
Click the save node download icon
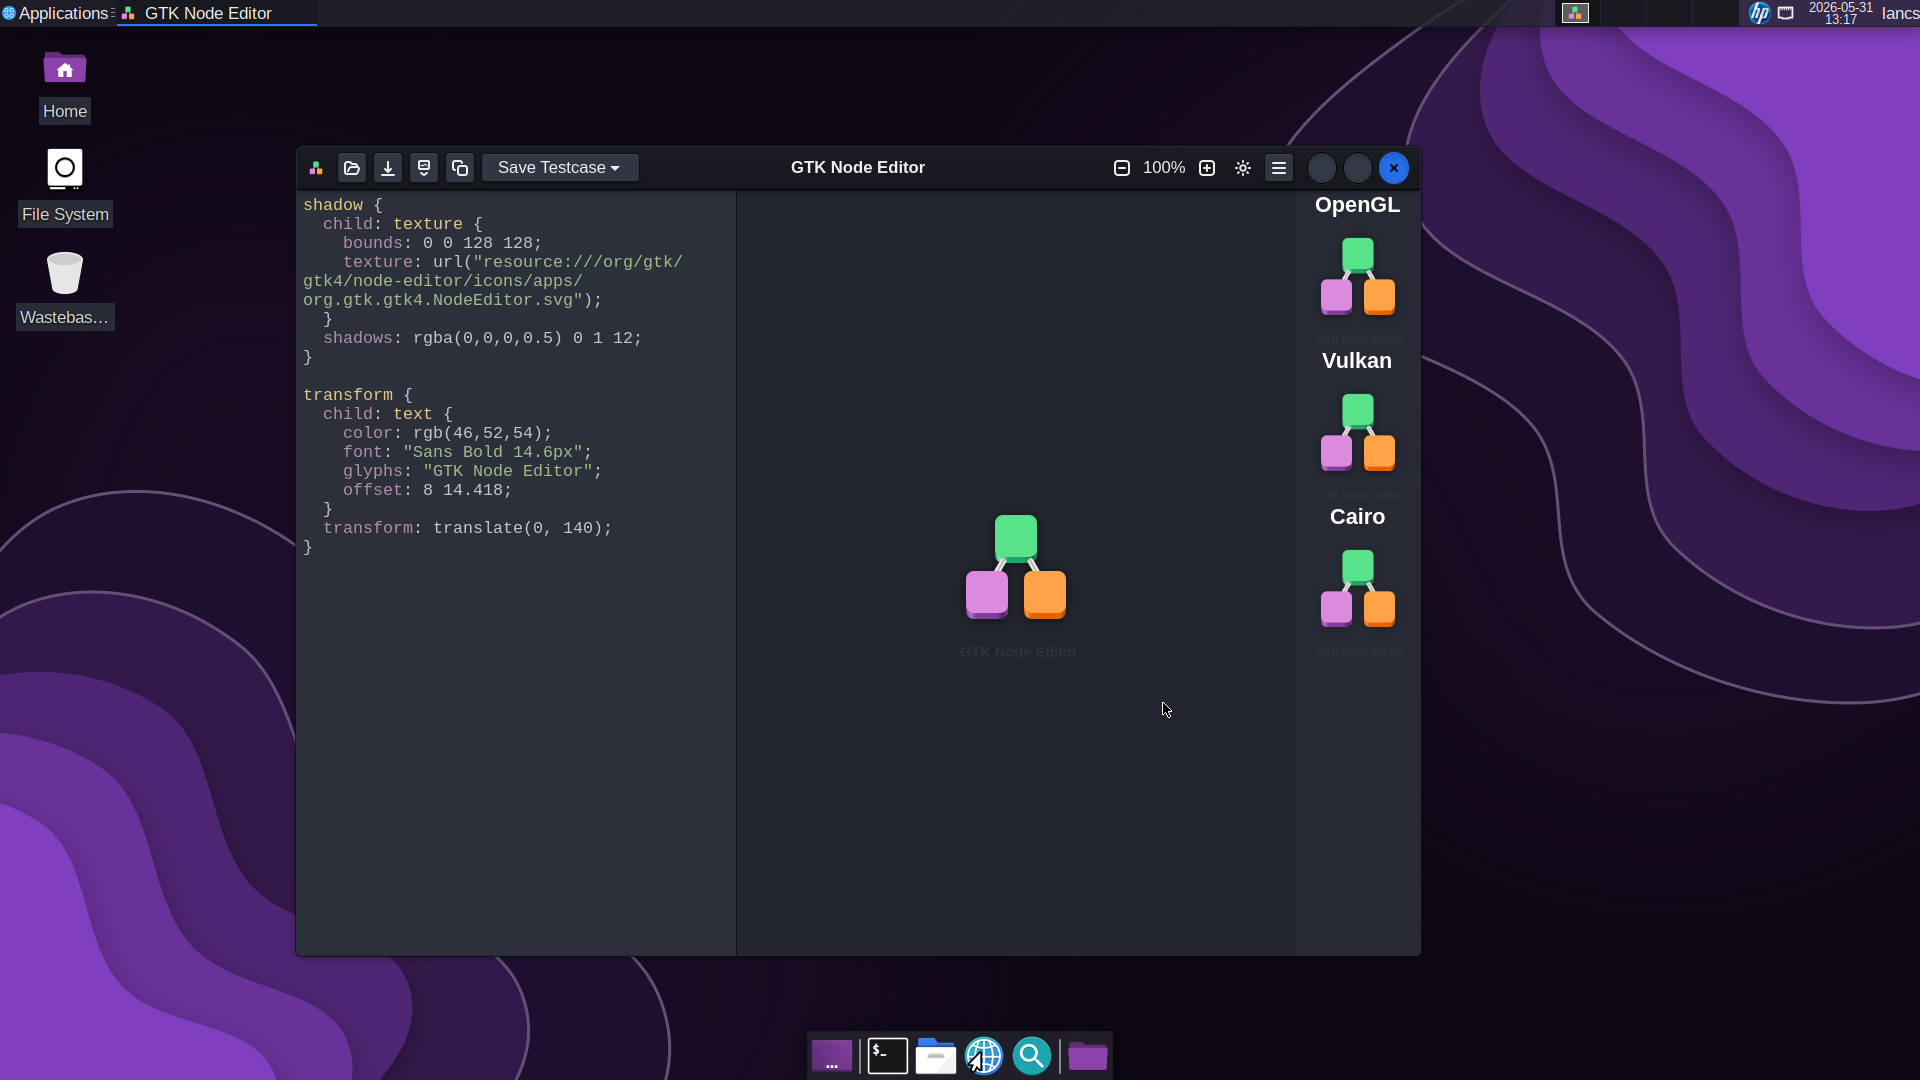tap(388, 168)
